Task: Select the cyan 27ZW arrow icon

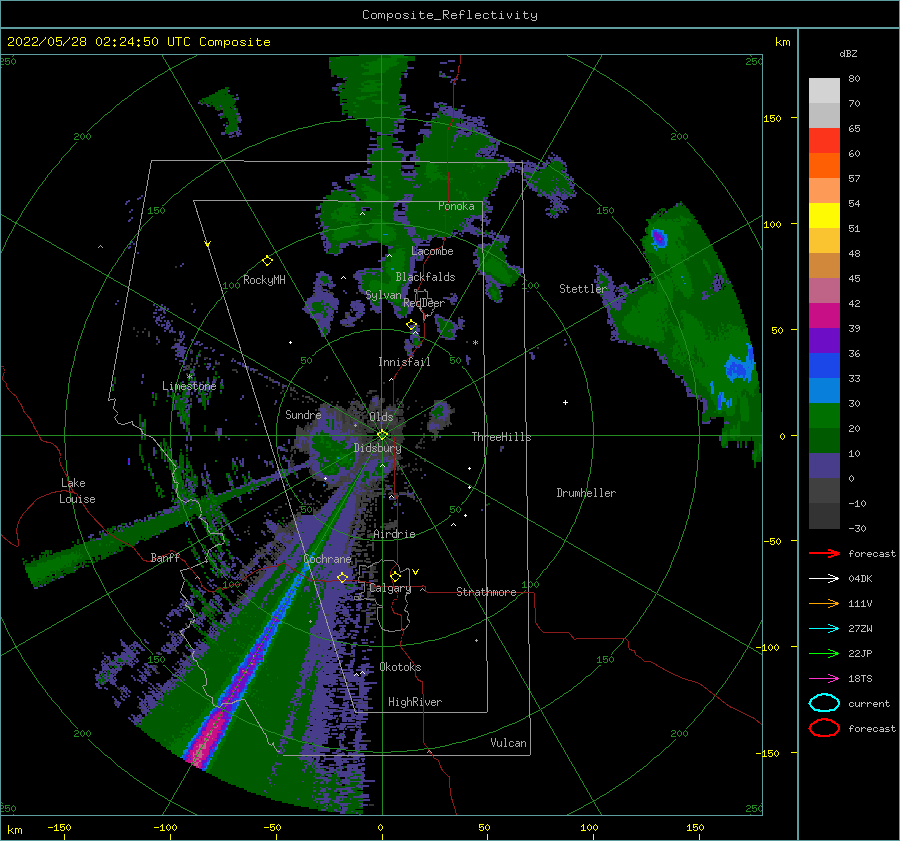Action: point(824,629)
